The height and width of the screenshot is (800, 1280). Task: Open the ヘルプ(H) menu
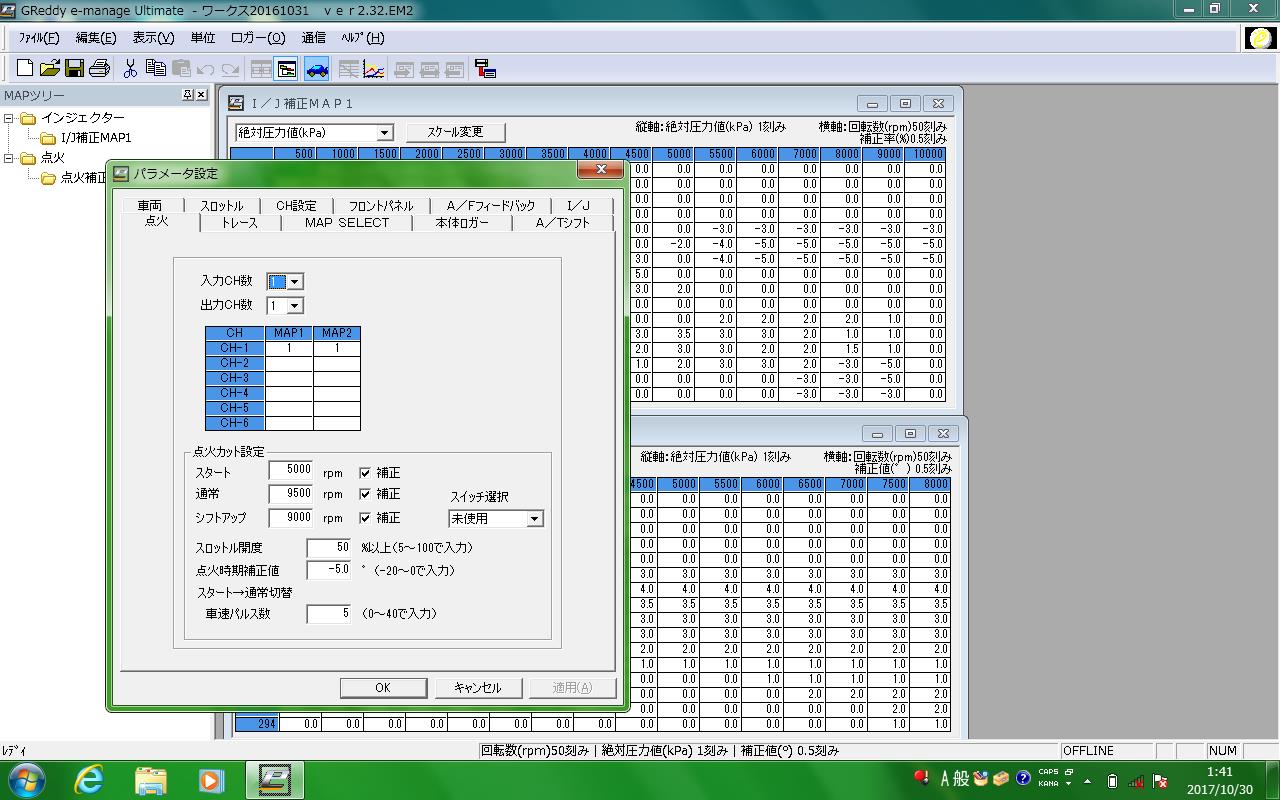point(362,38)
